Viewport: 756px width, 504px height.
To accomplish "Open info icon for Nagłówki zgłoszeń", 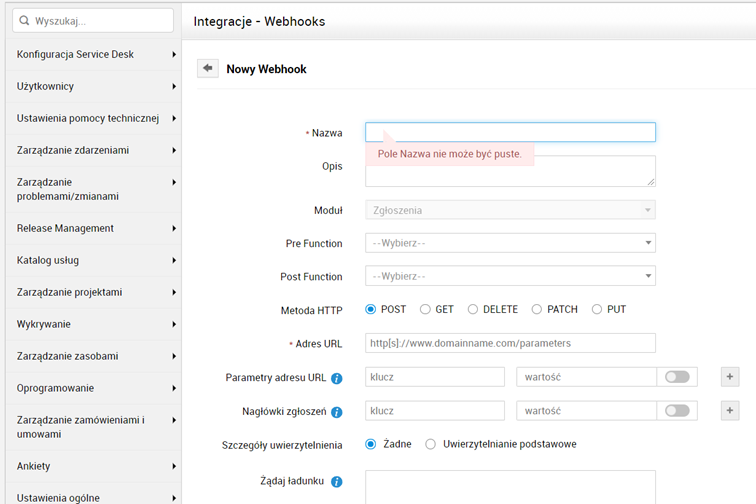I will coord(337,412).
